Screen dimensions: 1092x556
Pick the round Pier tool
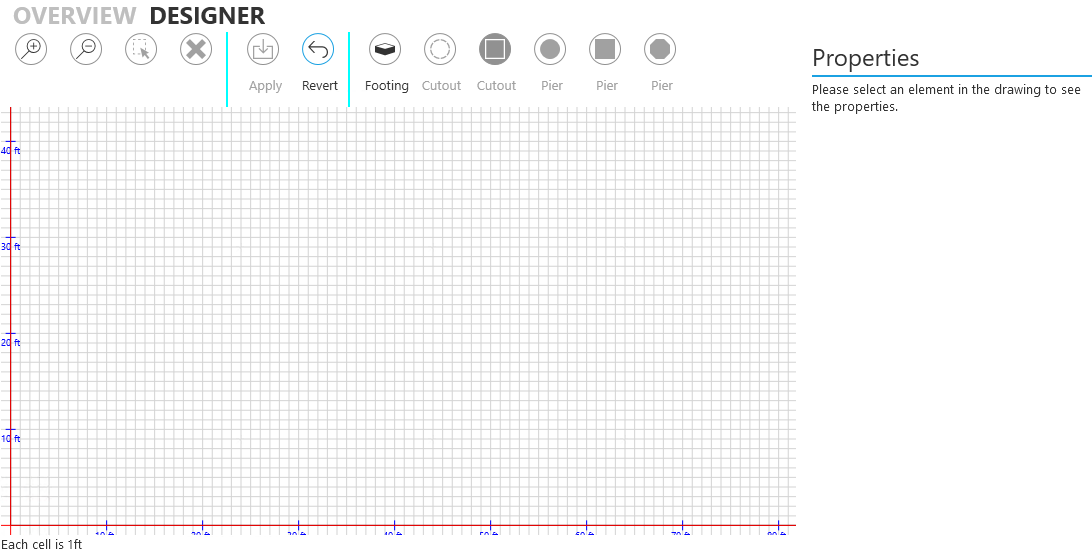[x=550, y=50]
